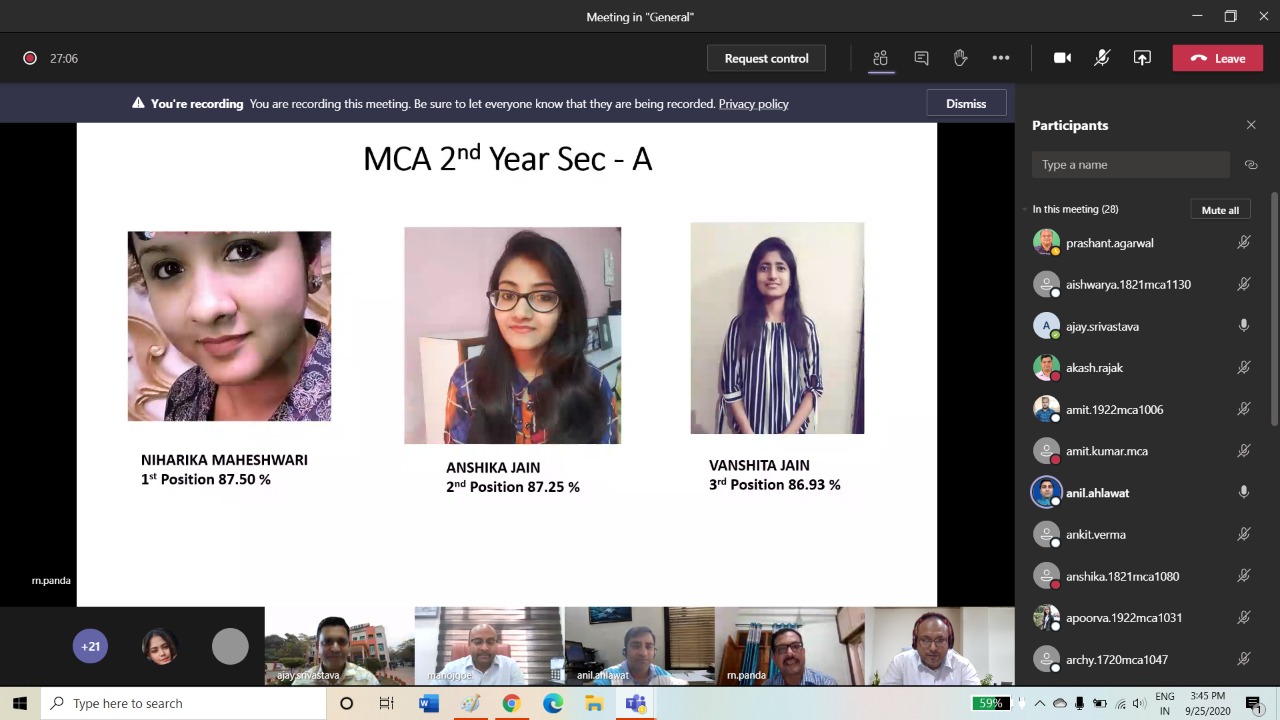Screen dimensions: 1280x720
Task: Expand the +21 additional participants bubble
Action: click(x=90, y=646)
